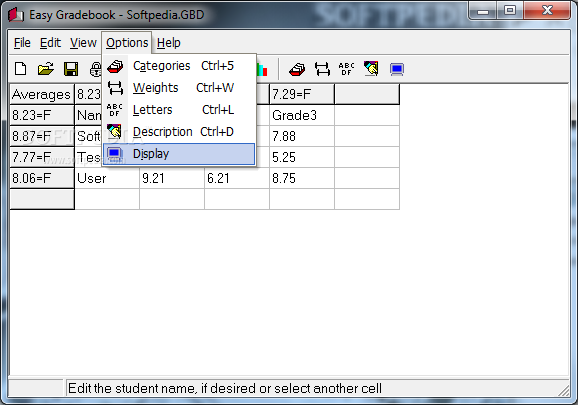Close the Options menu via its header
578x405 pixels.
[x=127, y=43]
